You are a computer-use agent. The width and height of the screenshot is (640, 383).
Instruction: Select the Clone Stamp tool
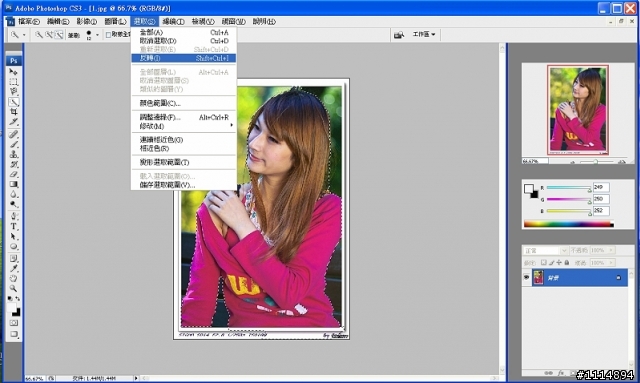coord(13,154)
